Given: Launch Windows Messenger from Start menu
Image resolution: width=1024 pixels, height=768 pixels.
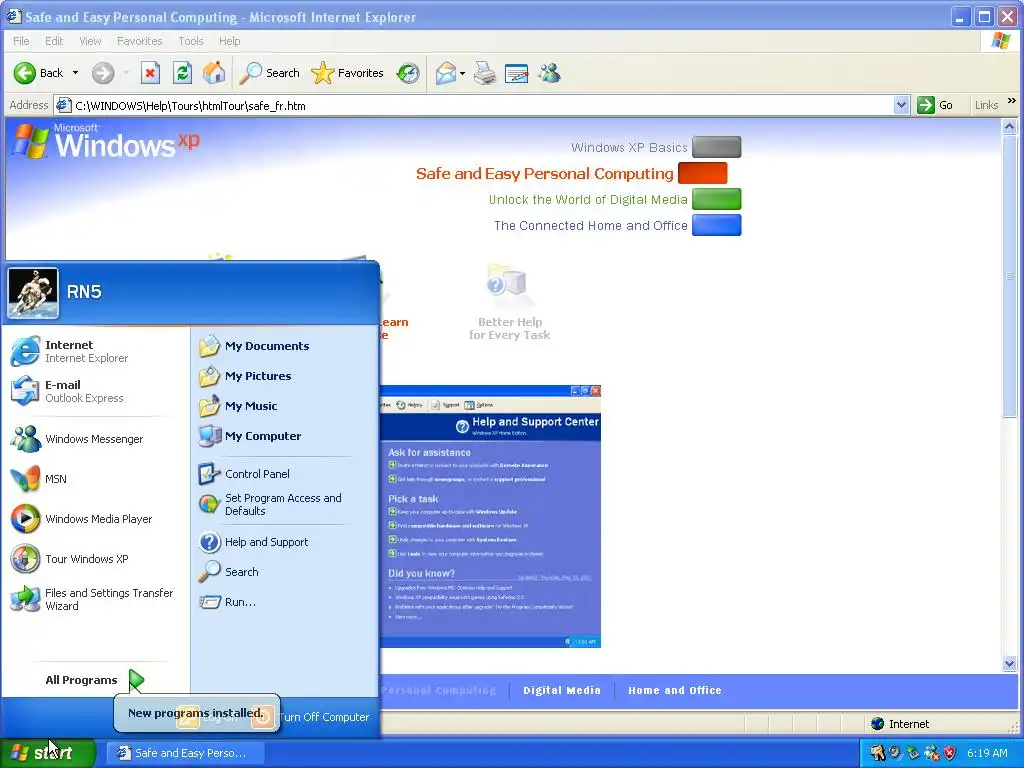Looking at the screenshot, I should click(95, 439).
